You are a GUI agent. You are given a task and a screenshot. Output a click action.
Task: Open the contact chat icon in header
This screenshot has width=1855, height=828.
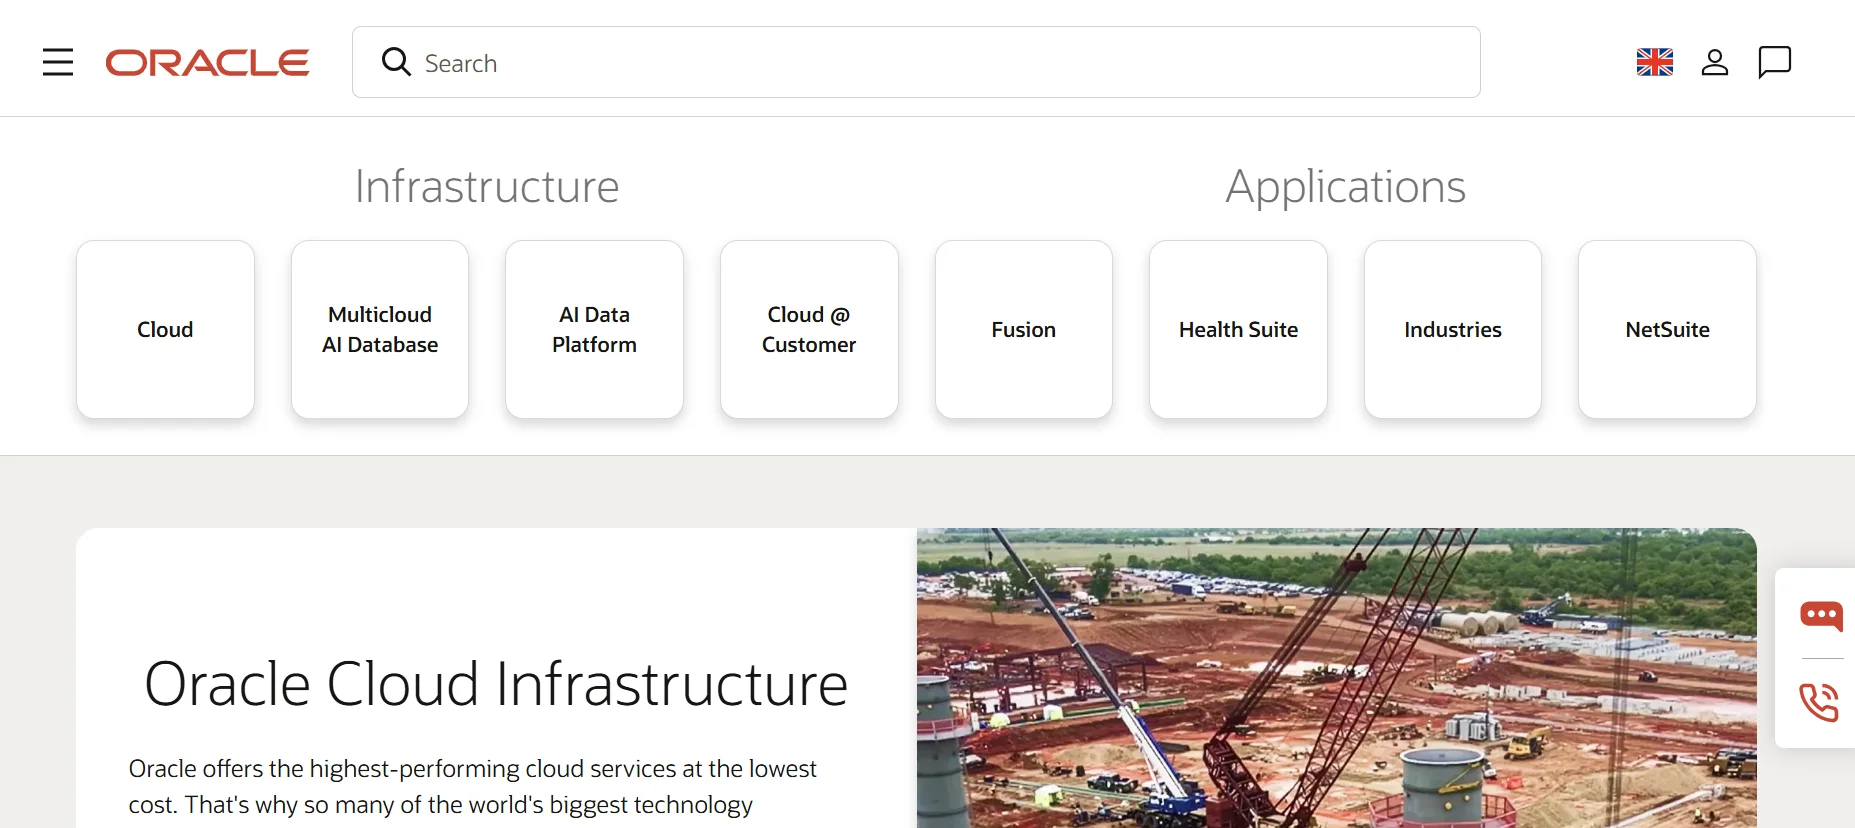click(1775, 62)
